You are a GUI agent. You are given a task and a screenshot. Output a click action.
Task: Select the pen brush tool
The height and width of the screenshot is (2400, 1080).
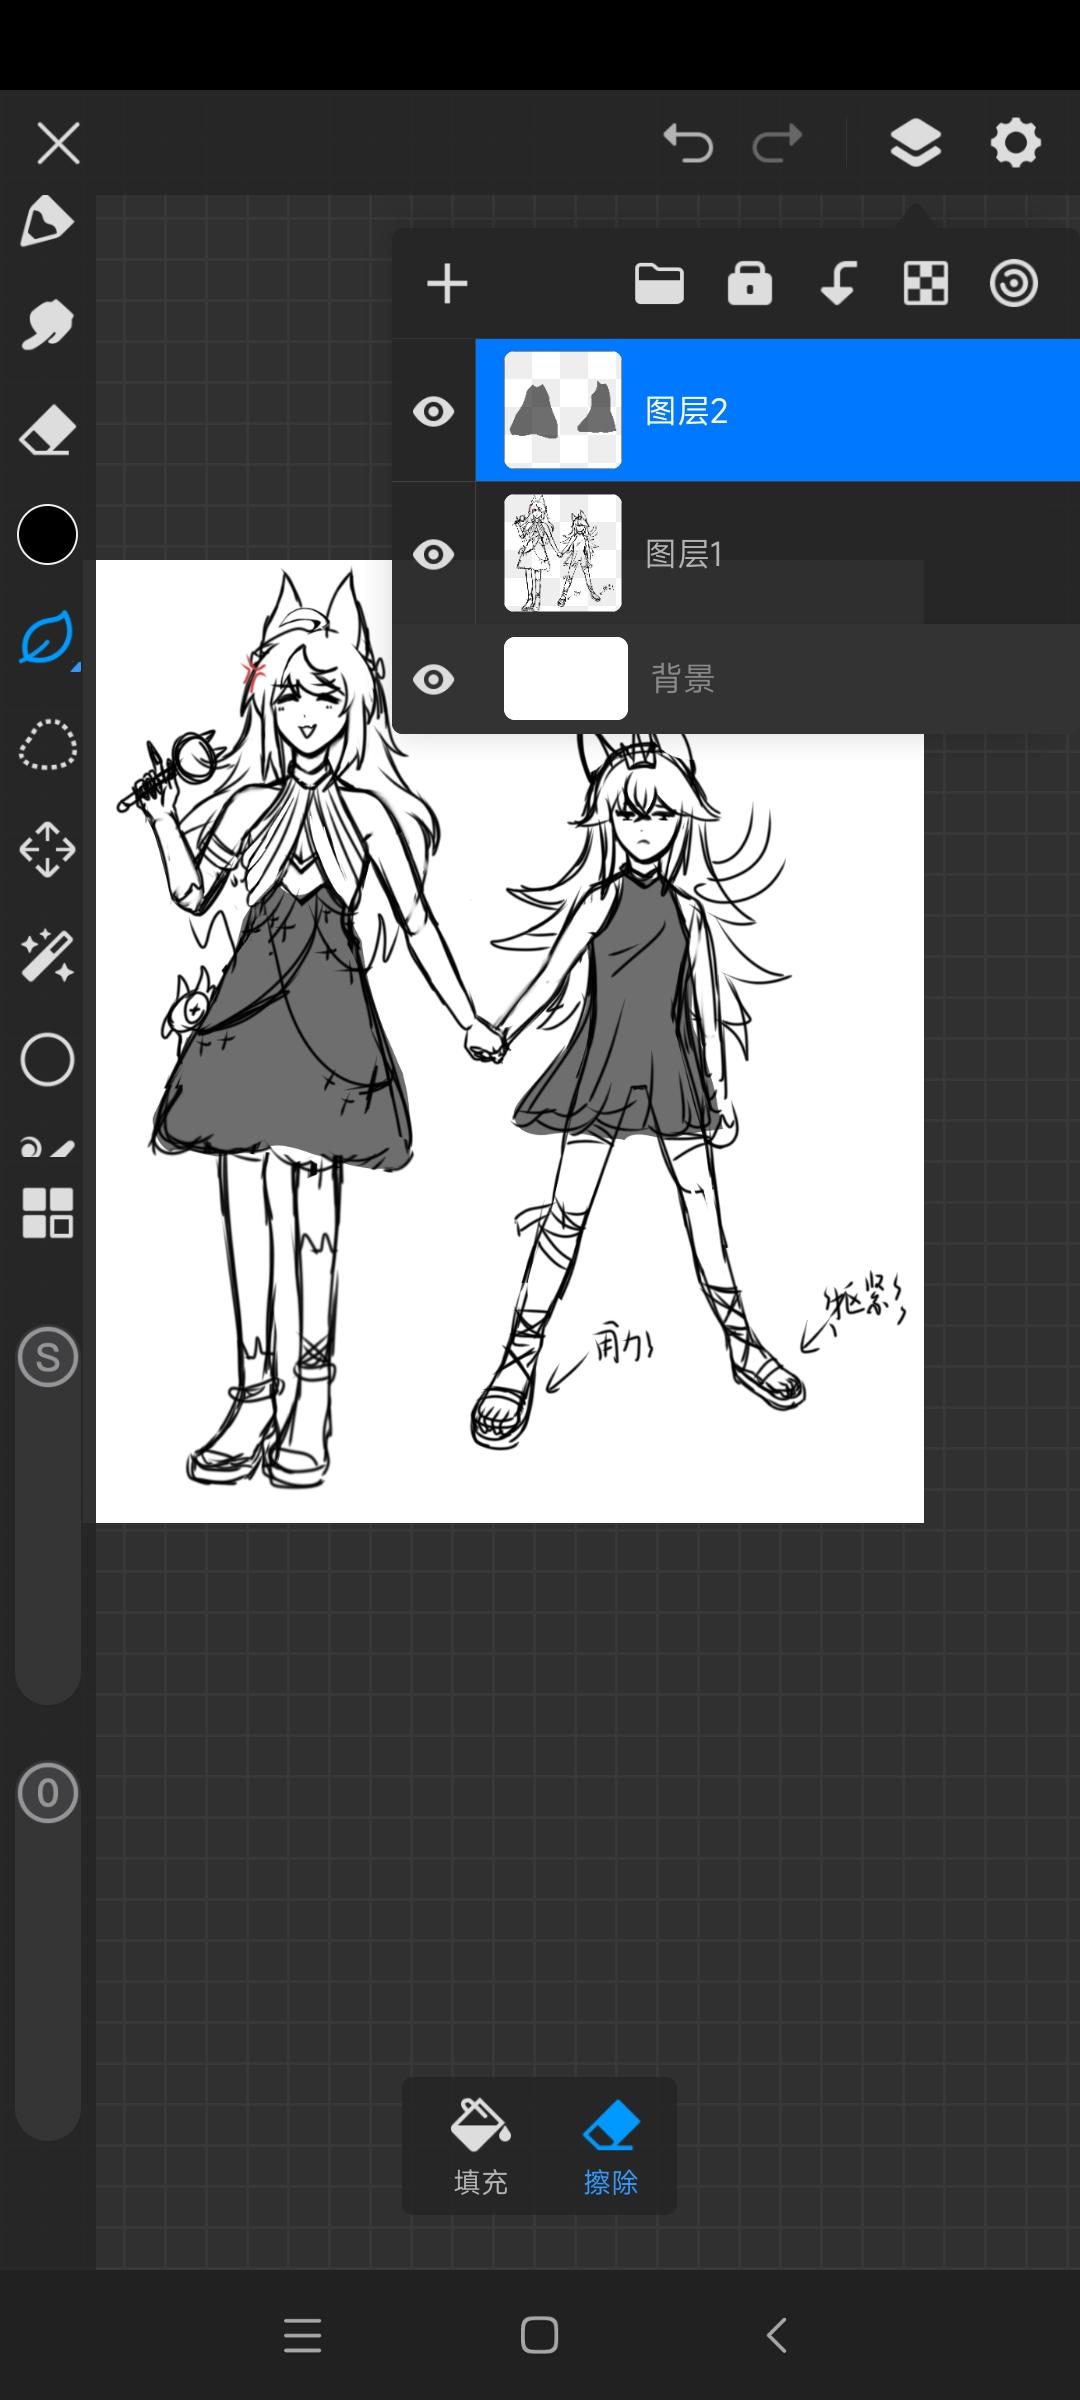(x=47, y=221)
